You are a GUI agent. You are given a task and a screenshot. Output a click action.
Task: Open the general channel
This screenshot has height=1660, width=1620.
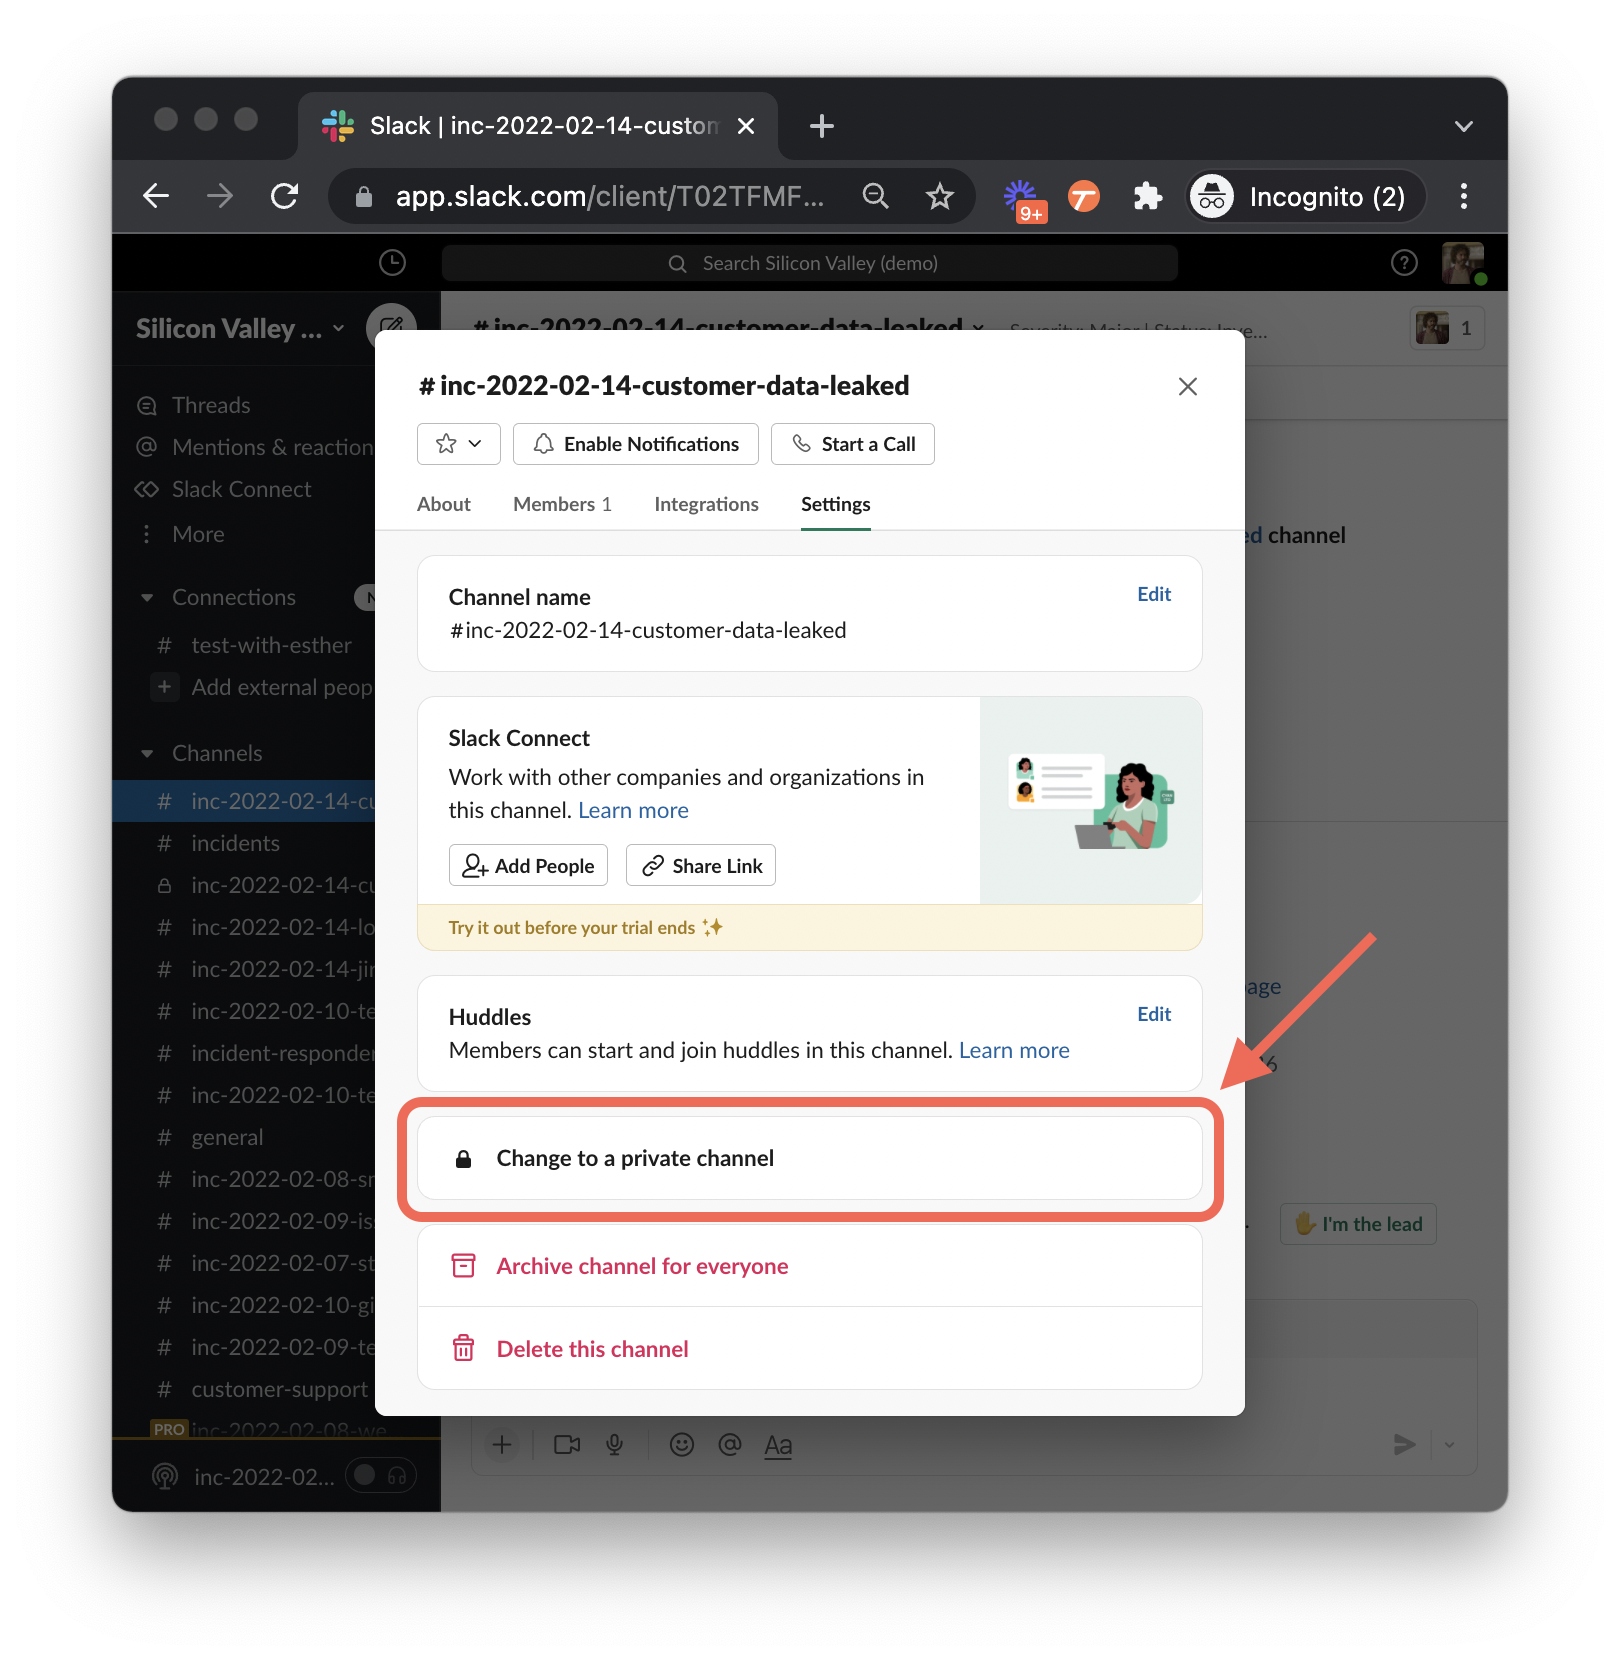(x=227, y=1137)
